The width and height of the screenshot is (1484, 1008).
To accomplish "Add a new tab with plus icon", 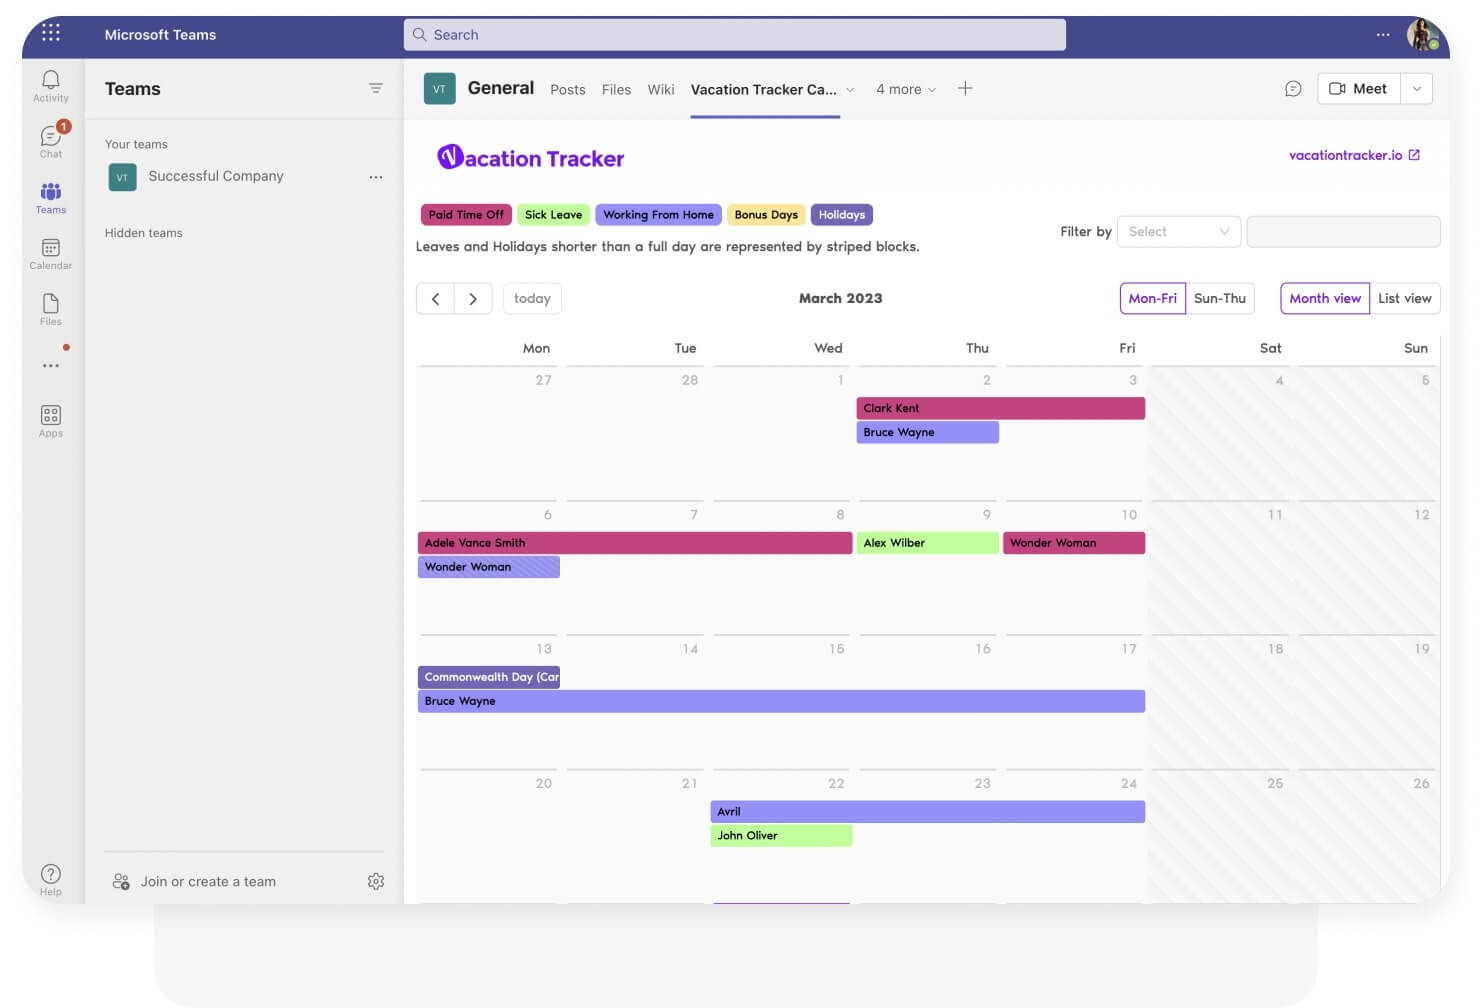I will (x=965, y=88).
